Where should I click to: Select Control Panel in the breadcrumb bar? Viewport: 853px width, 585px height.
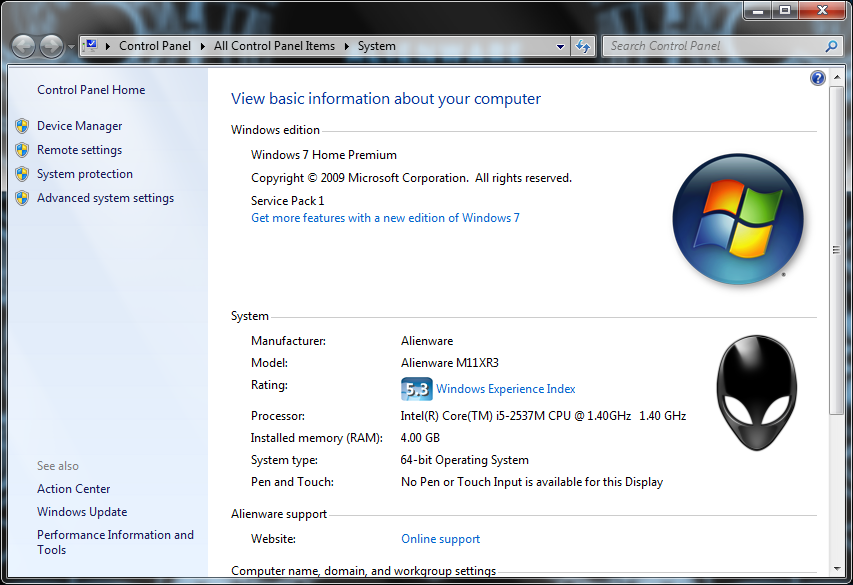coord(155,45)
